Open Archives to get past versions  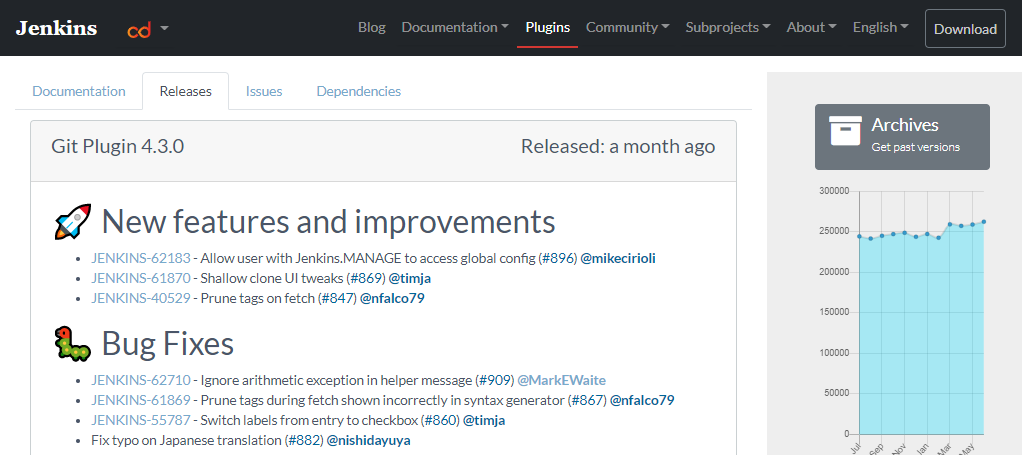902,137
